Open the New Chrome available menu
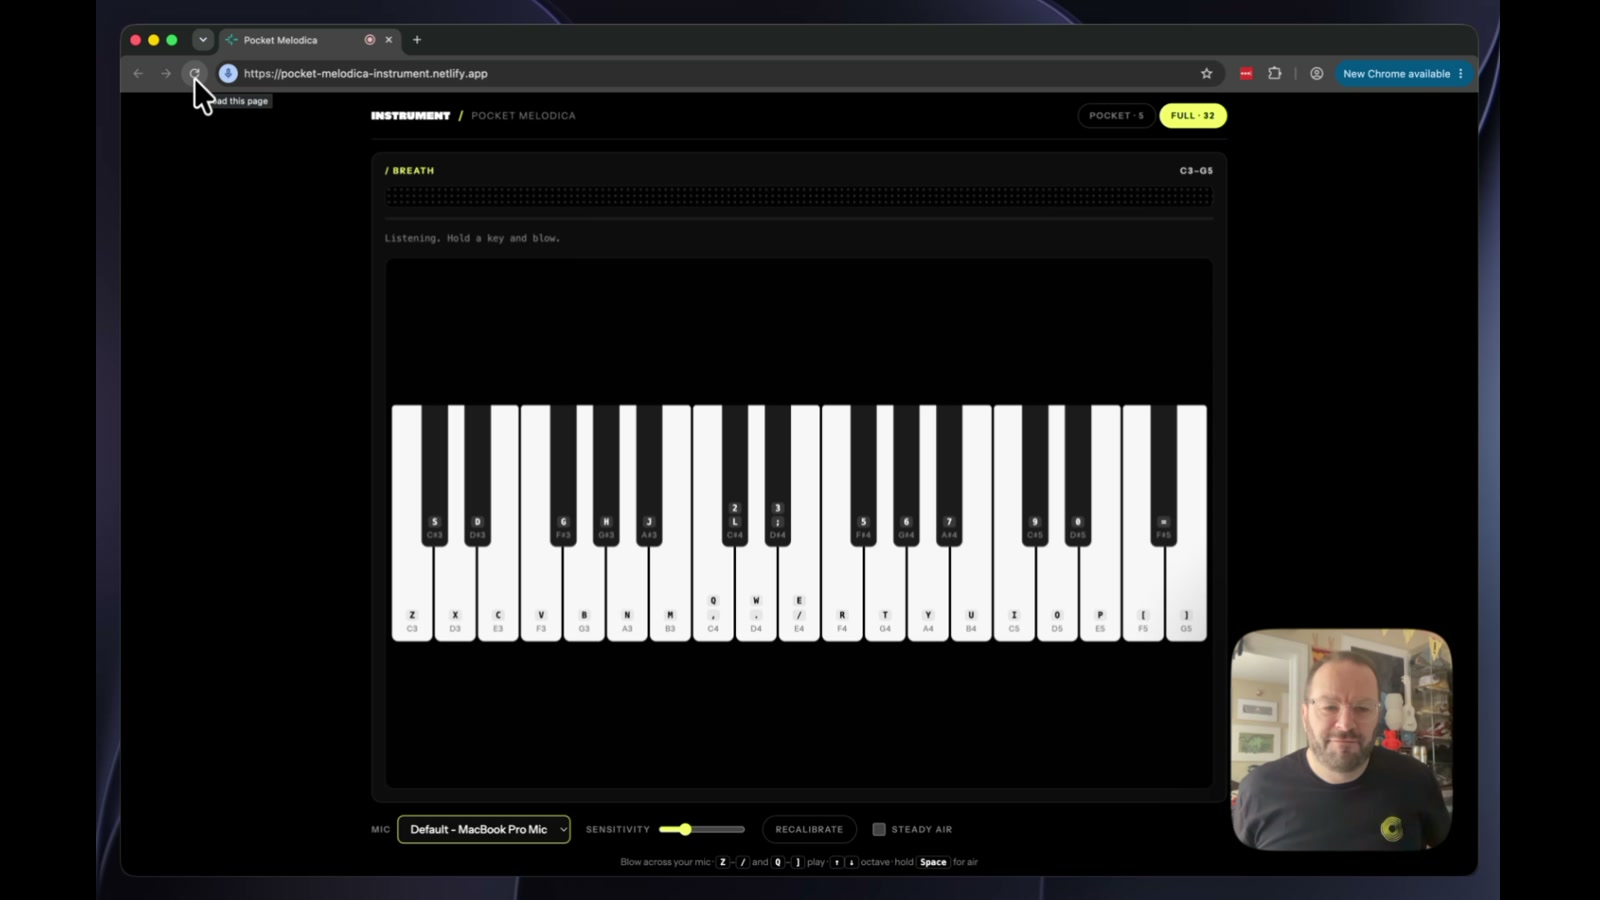Viewport: 1600px width, 900px height. click(1404, 73)
